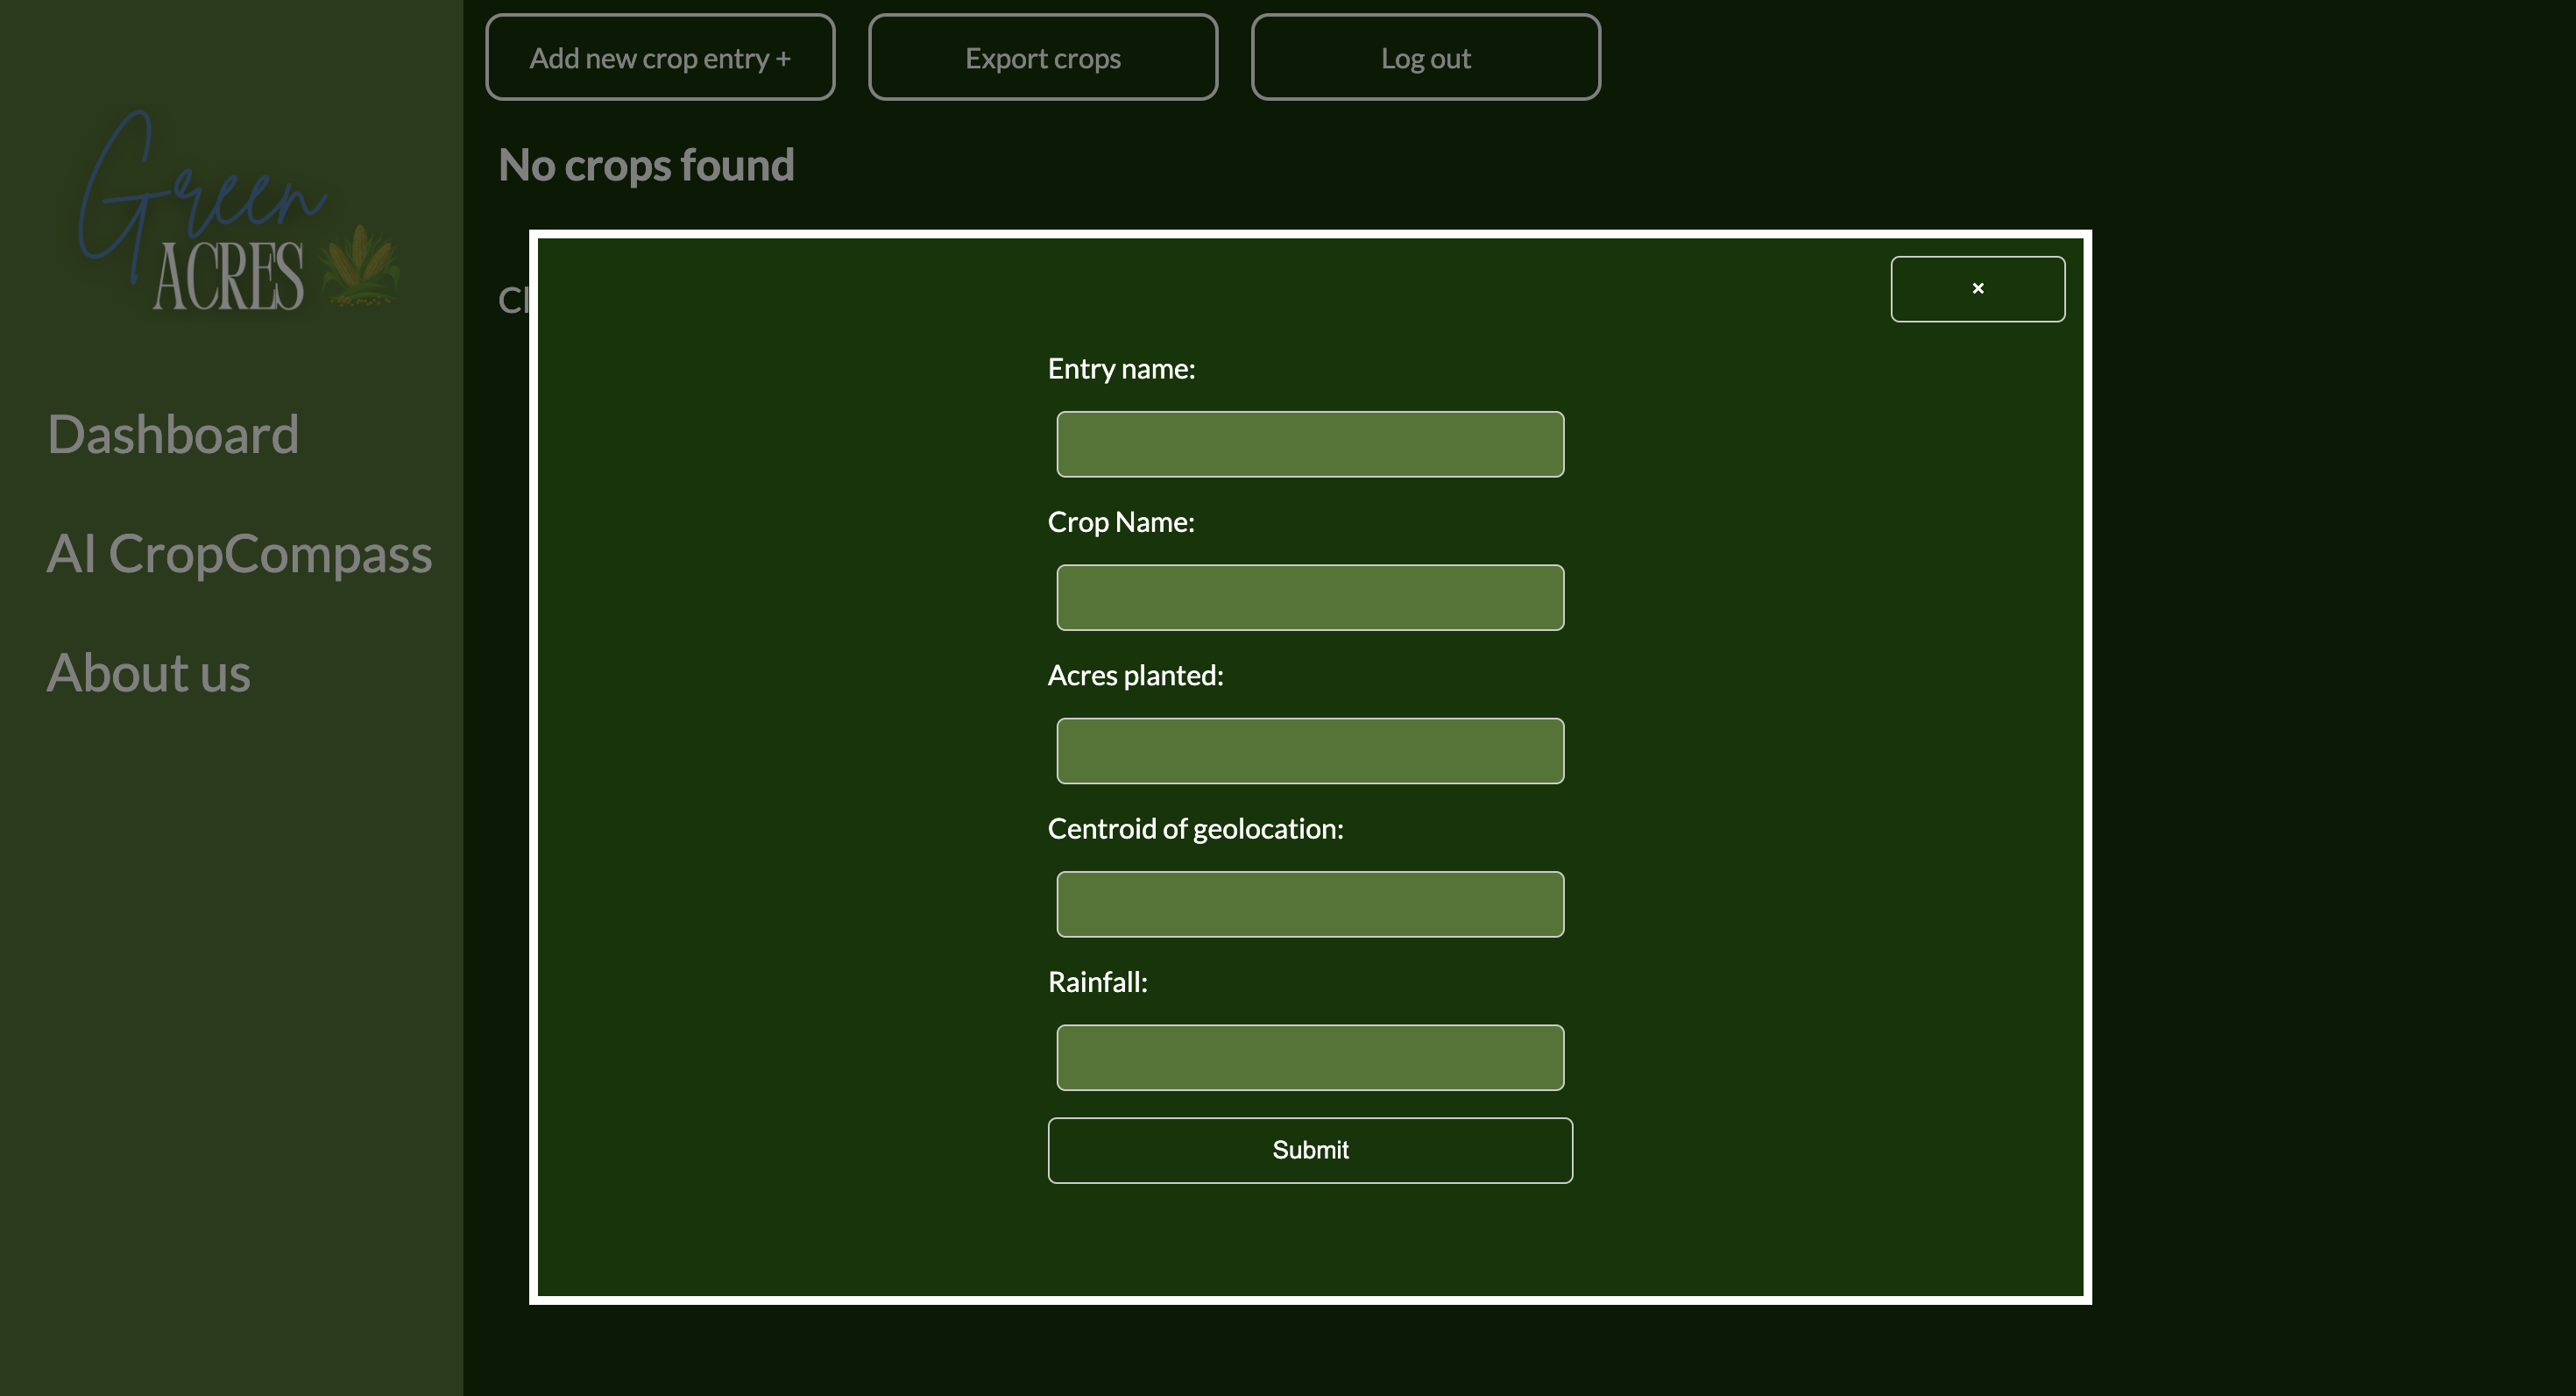Open the About us page
The image size is (2576, 1396).
tap(149, 673)
